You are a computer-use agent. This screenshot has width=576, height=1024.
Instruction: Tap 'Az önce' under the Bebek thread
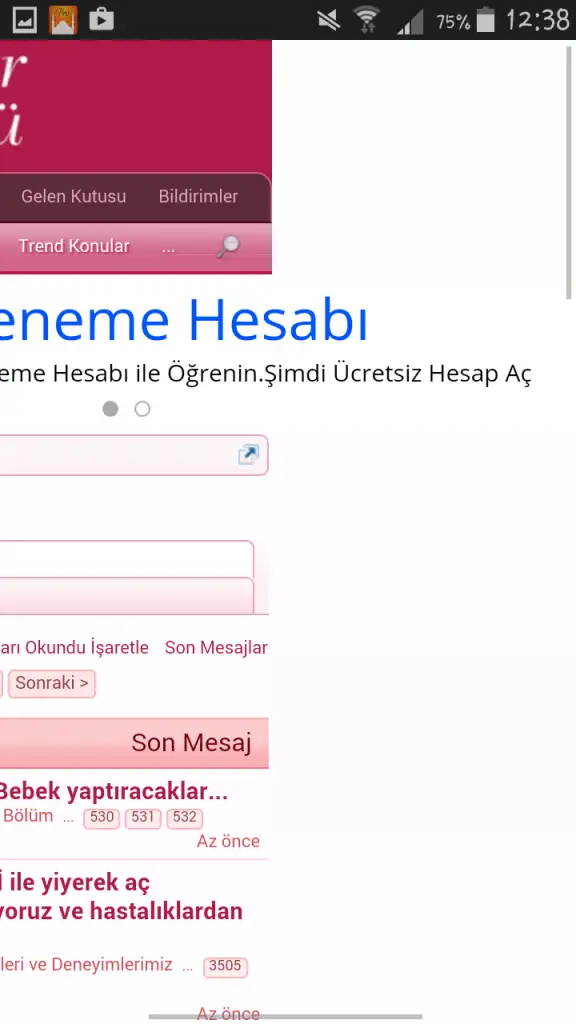(x=229, y=841)
